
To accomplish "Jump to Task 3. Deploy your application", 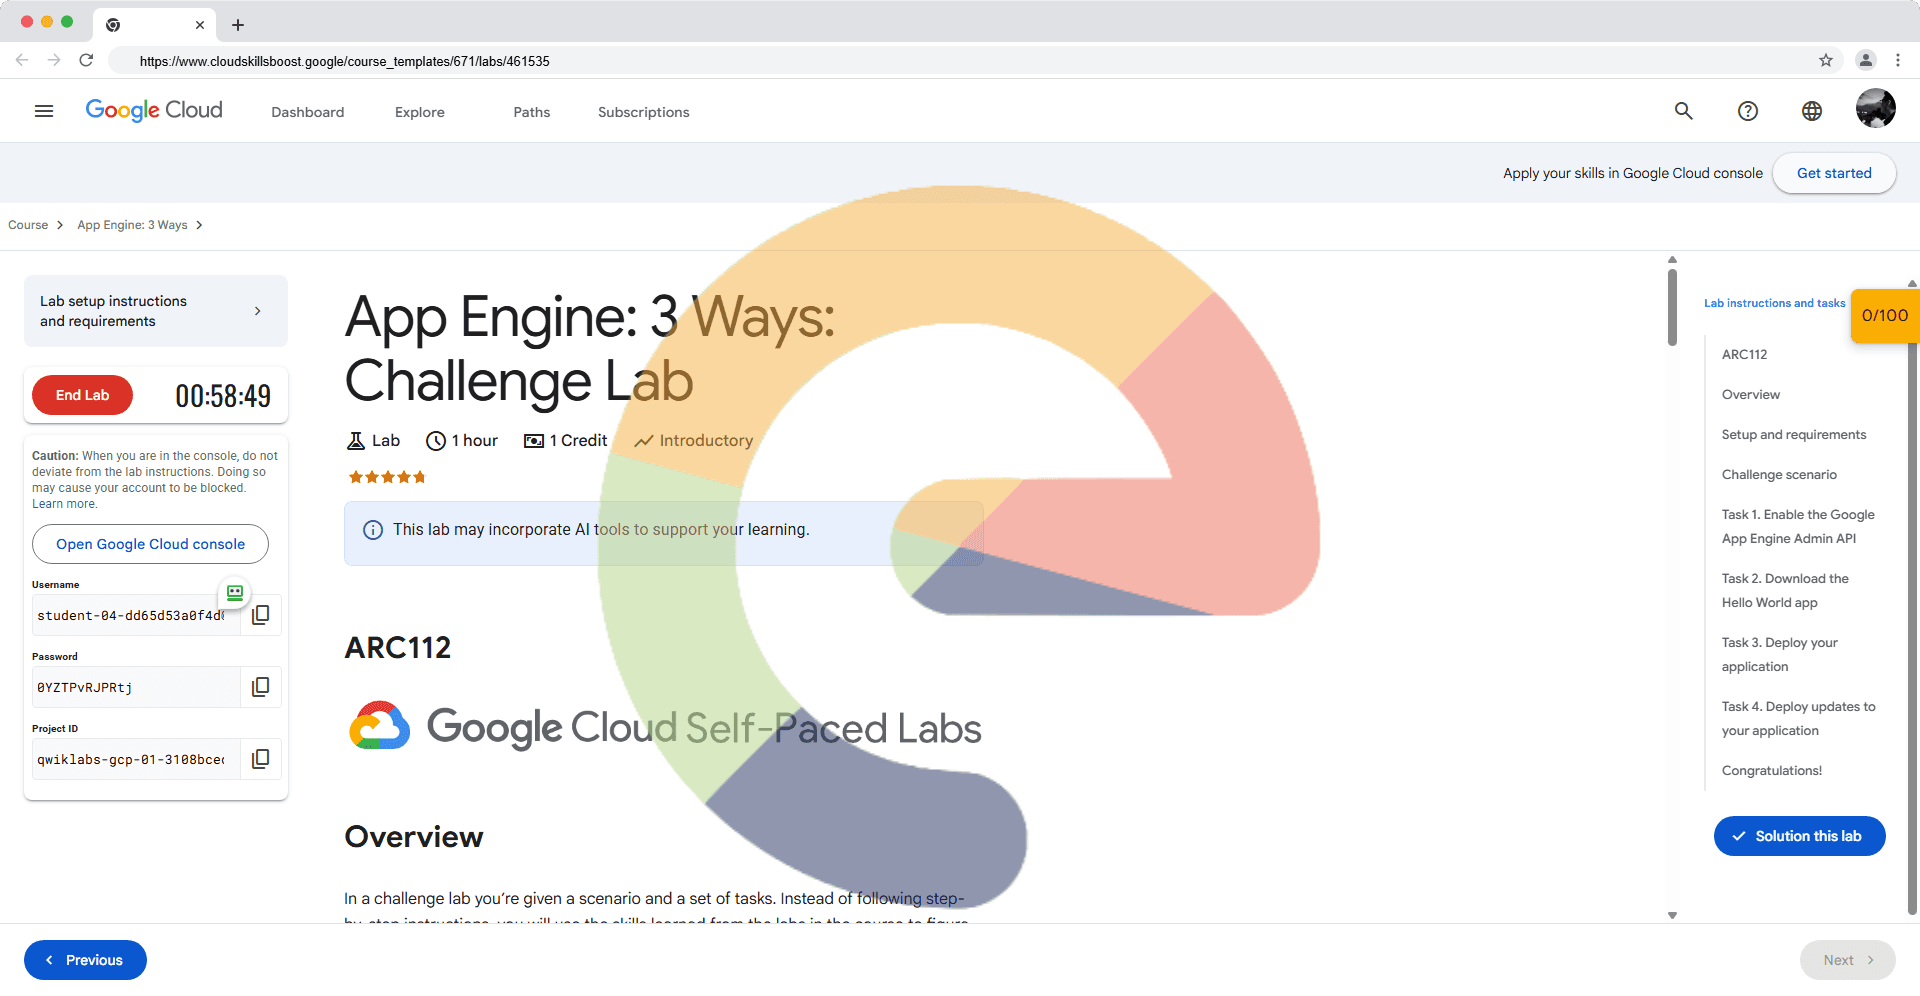I will pyautogui.click(x=1779, y=654).
